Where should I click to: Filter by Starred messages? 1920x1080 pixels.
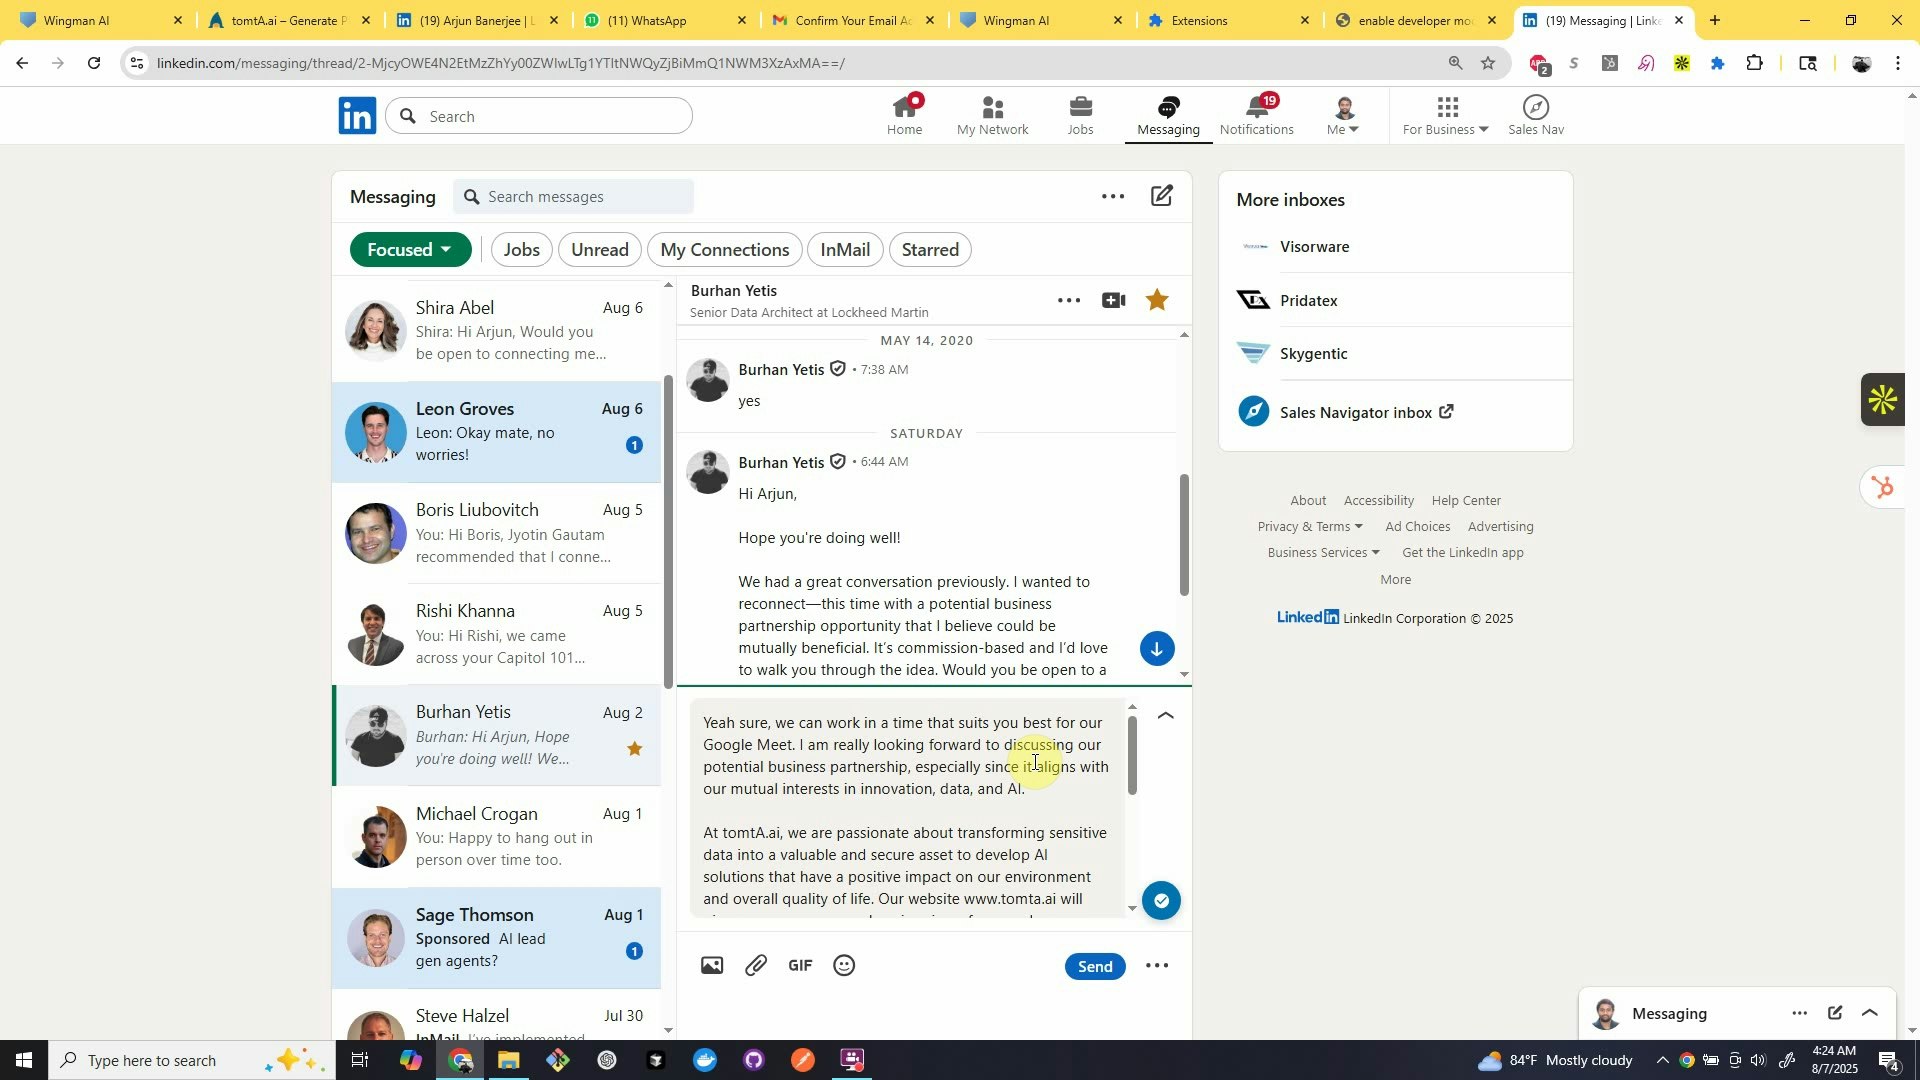click(x=930, y=250)
